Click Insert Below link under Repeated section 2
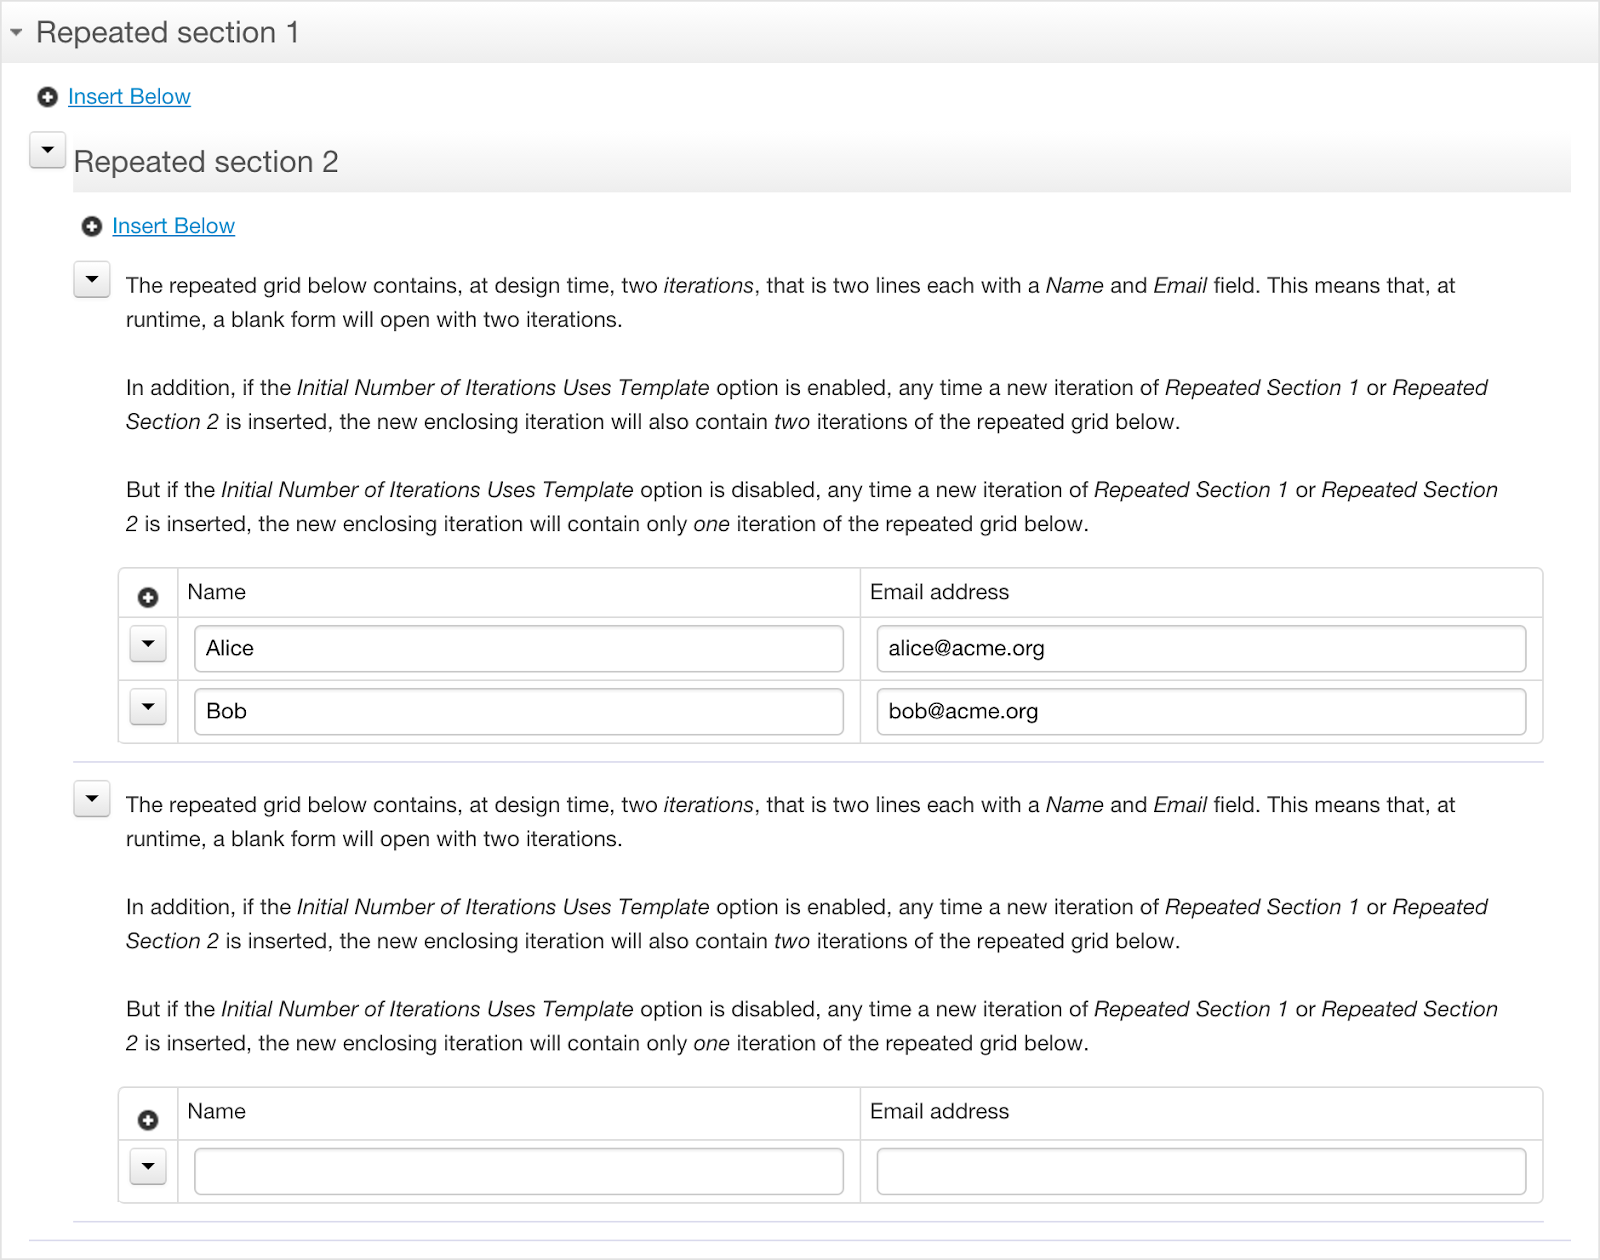This screenshot has width=1600, height=1260. click(x=173, y=226)
